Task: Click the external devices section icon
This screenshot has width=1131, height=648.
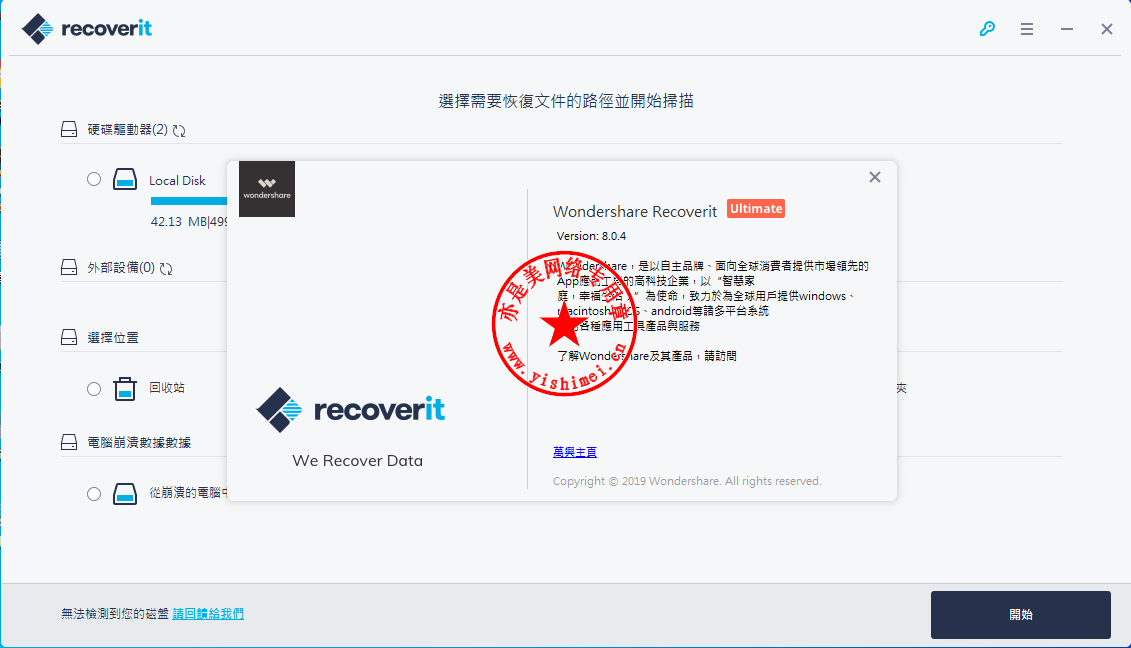Action: (69, 267)
